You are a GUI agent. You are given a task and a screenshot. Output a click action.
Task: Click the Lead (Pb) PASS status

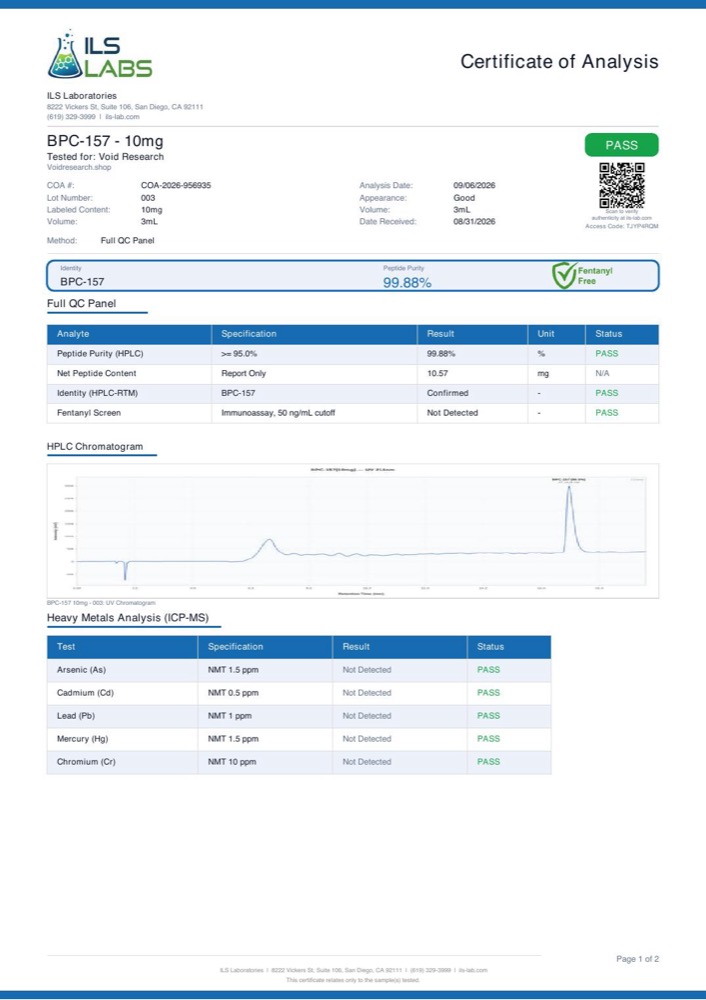tap(489, 716)
